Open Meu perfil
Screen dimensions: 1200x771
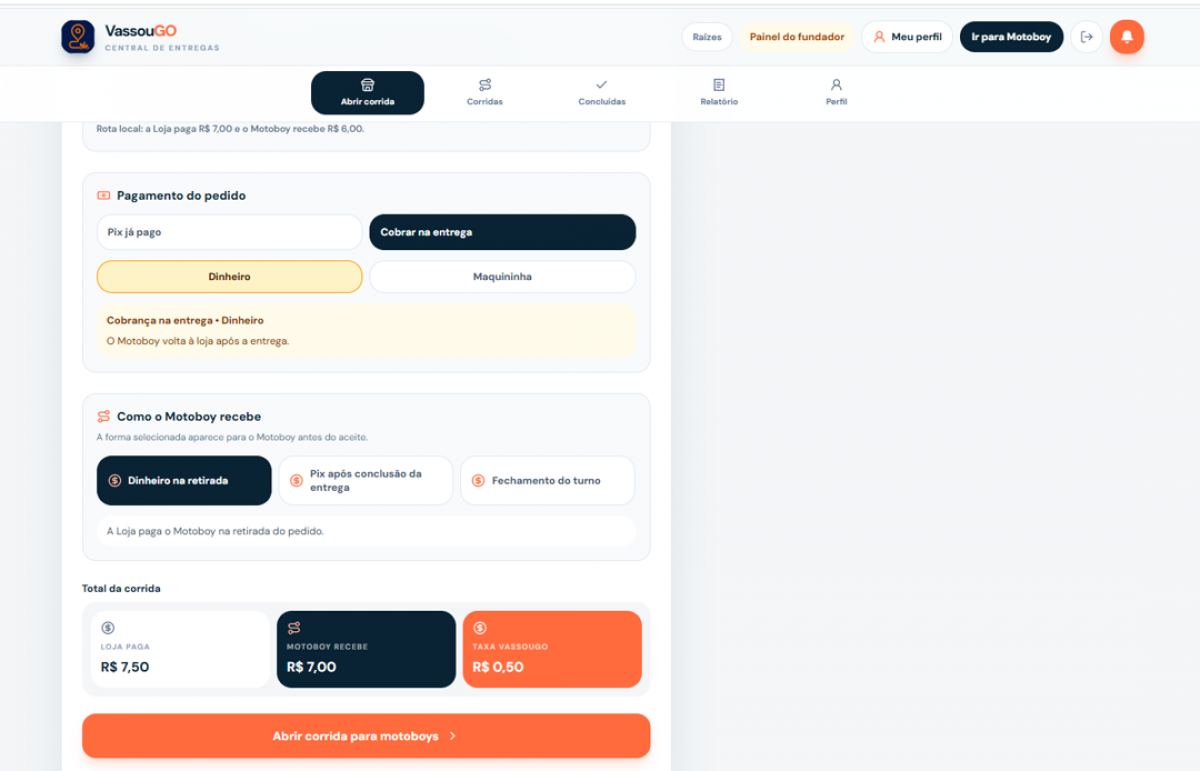click(x=907, y=37)
